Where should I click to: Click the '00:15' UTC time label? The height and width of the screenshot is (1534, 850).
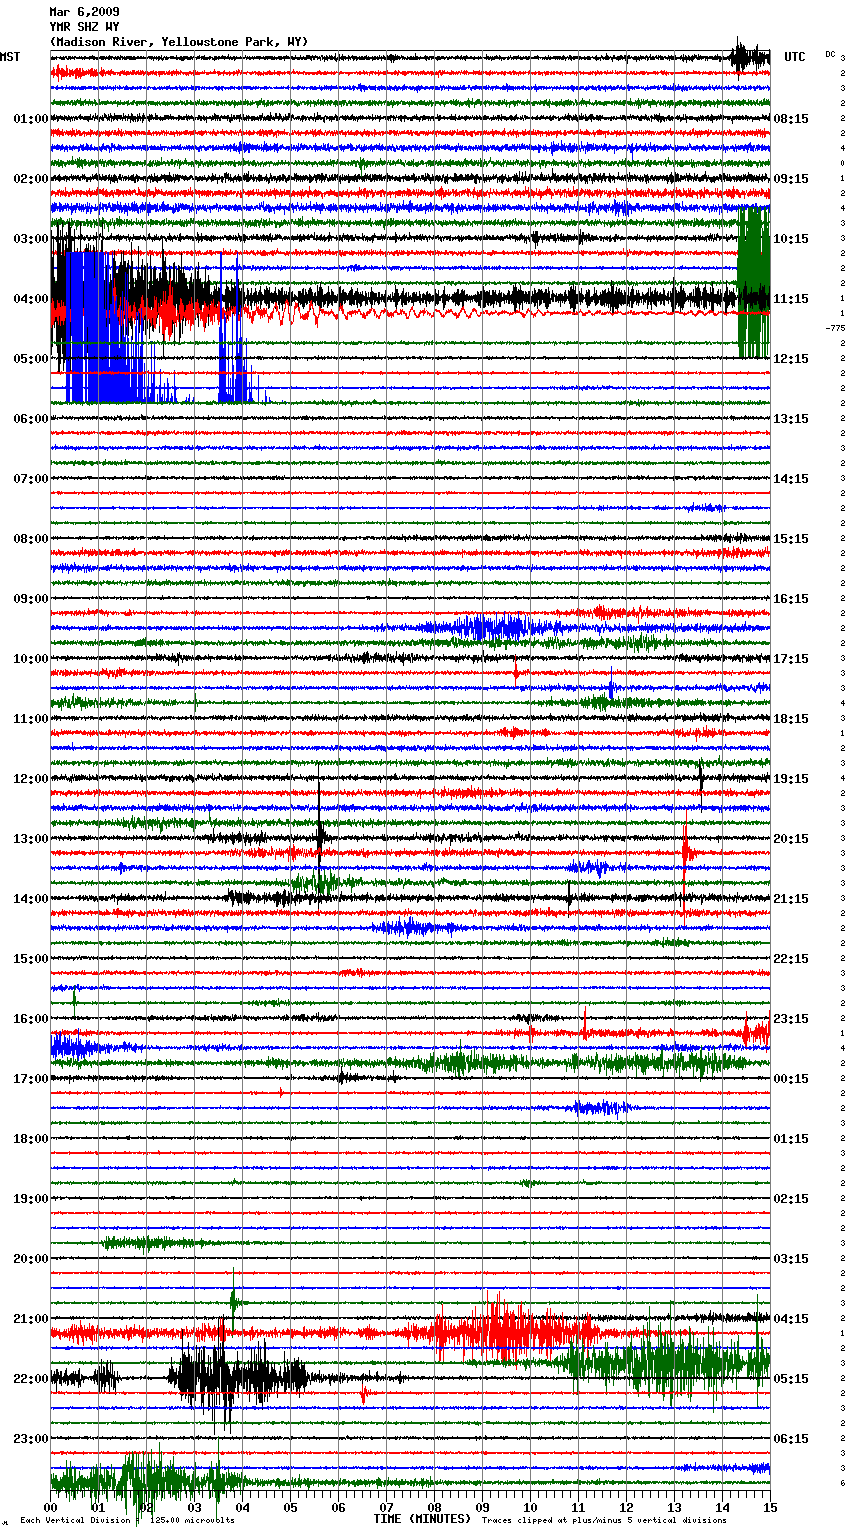tap(791, 1079)
